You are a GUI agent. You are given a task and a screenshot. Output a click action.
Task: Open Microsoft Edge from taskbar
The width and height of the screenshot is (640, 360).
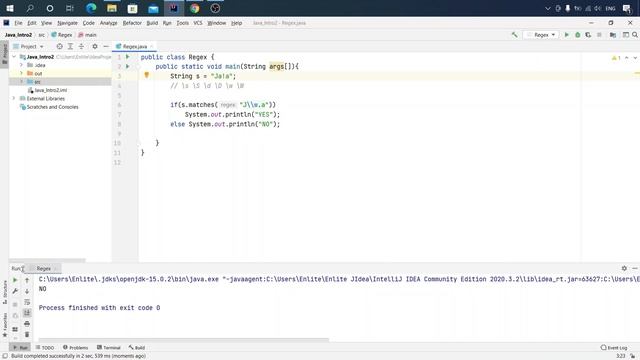pos(91,8)
